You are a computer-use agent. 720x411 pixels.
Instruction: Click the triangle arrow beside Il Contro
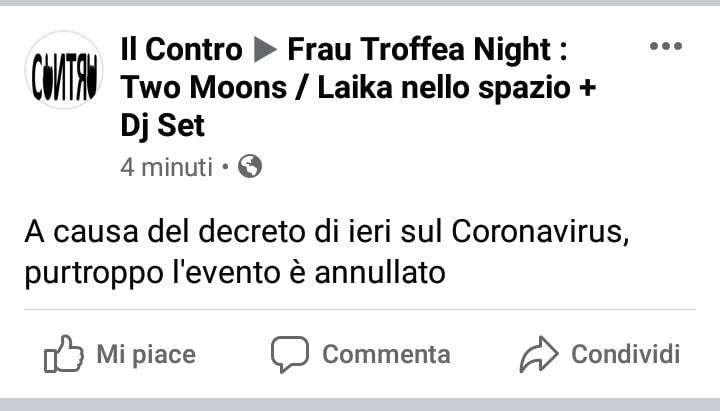click(x=265, y=49)
